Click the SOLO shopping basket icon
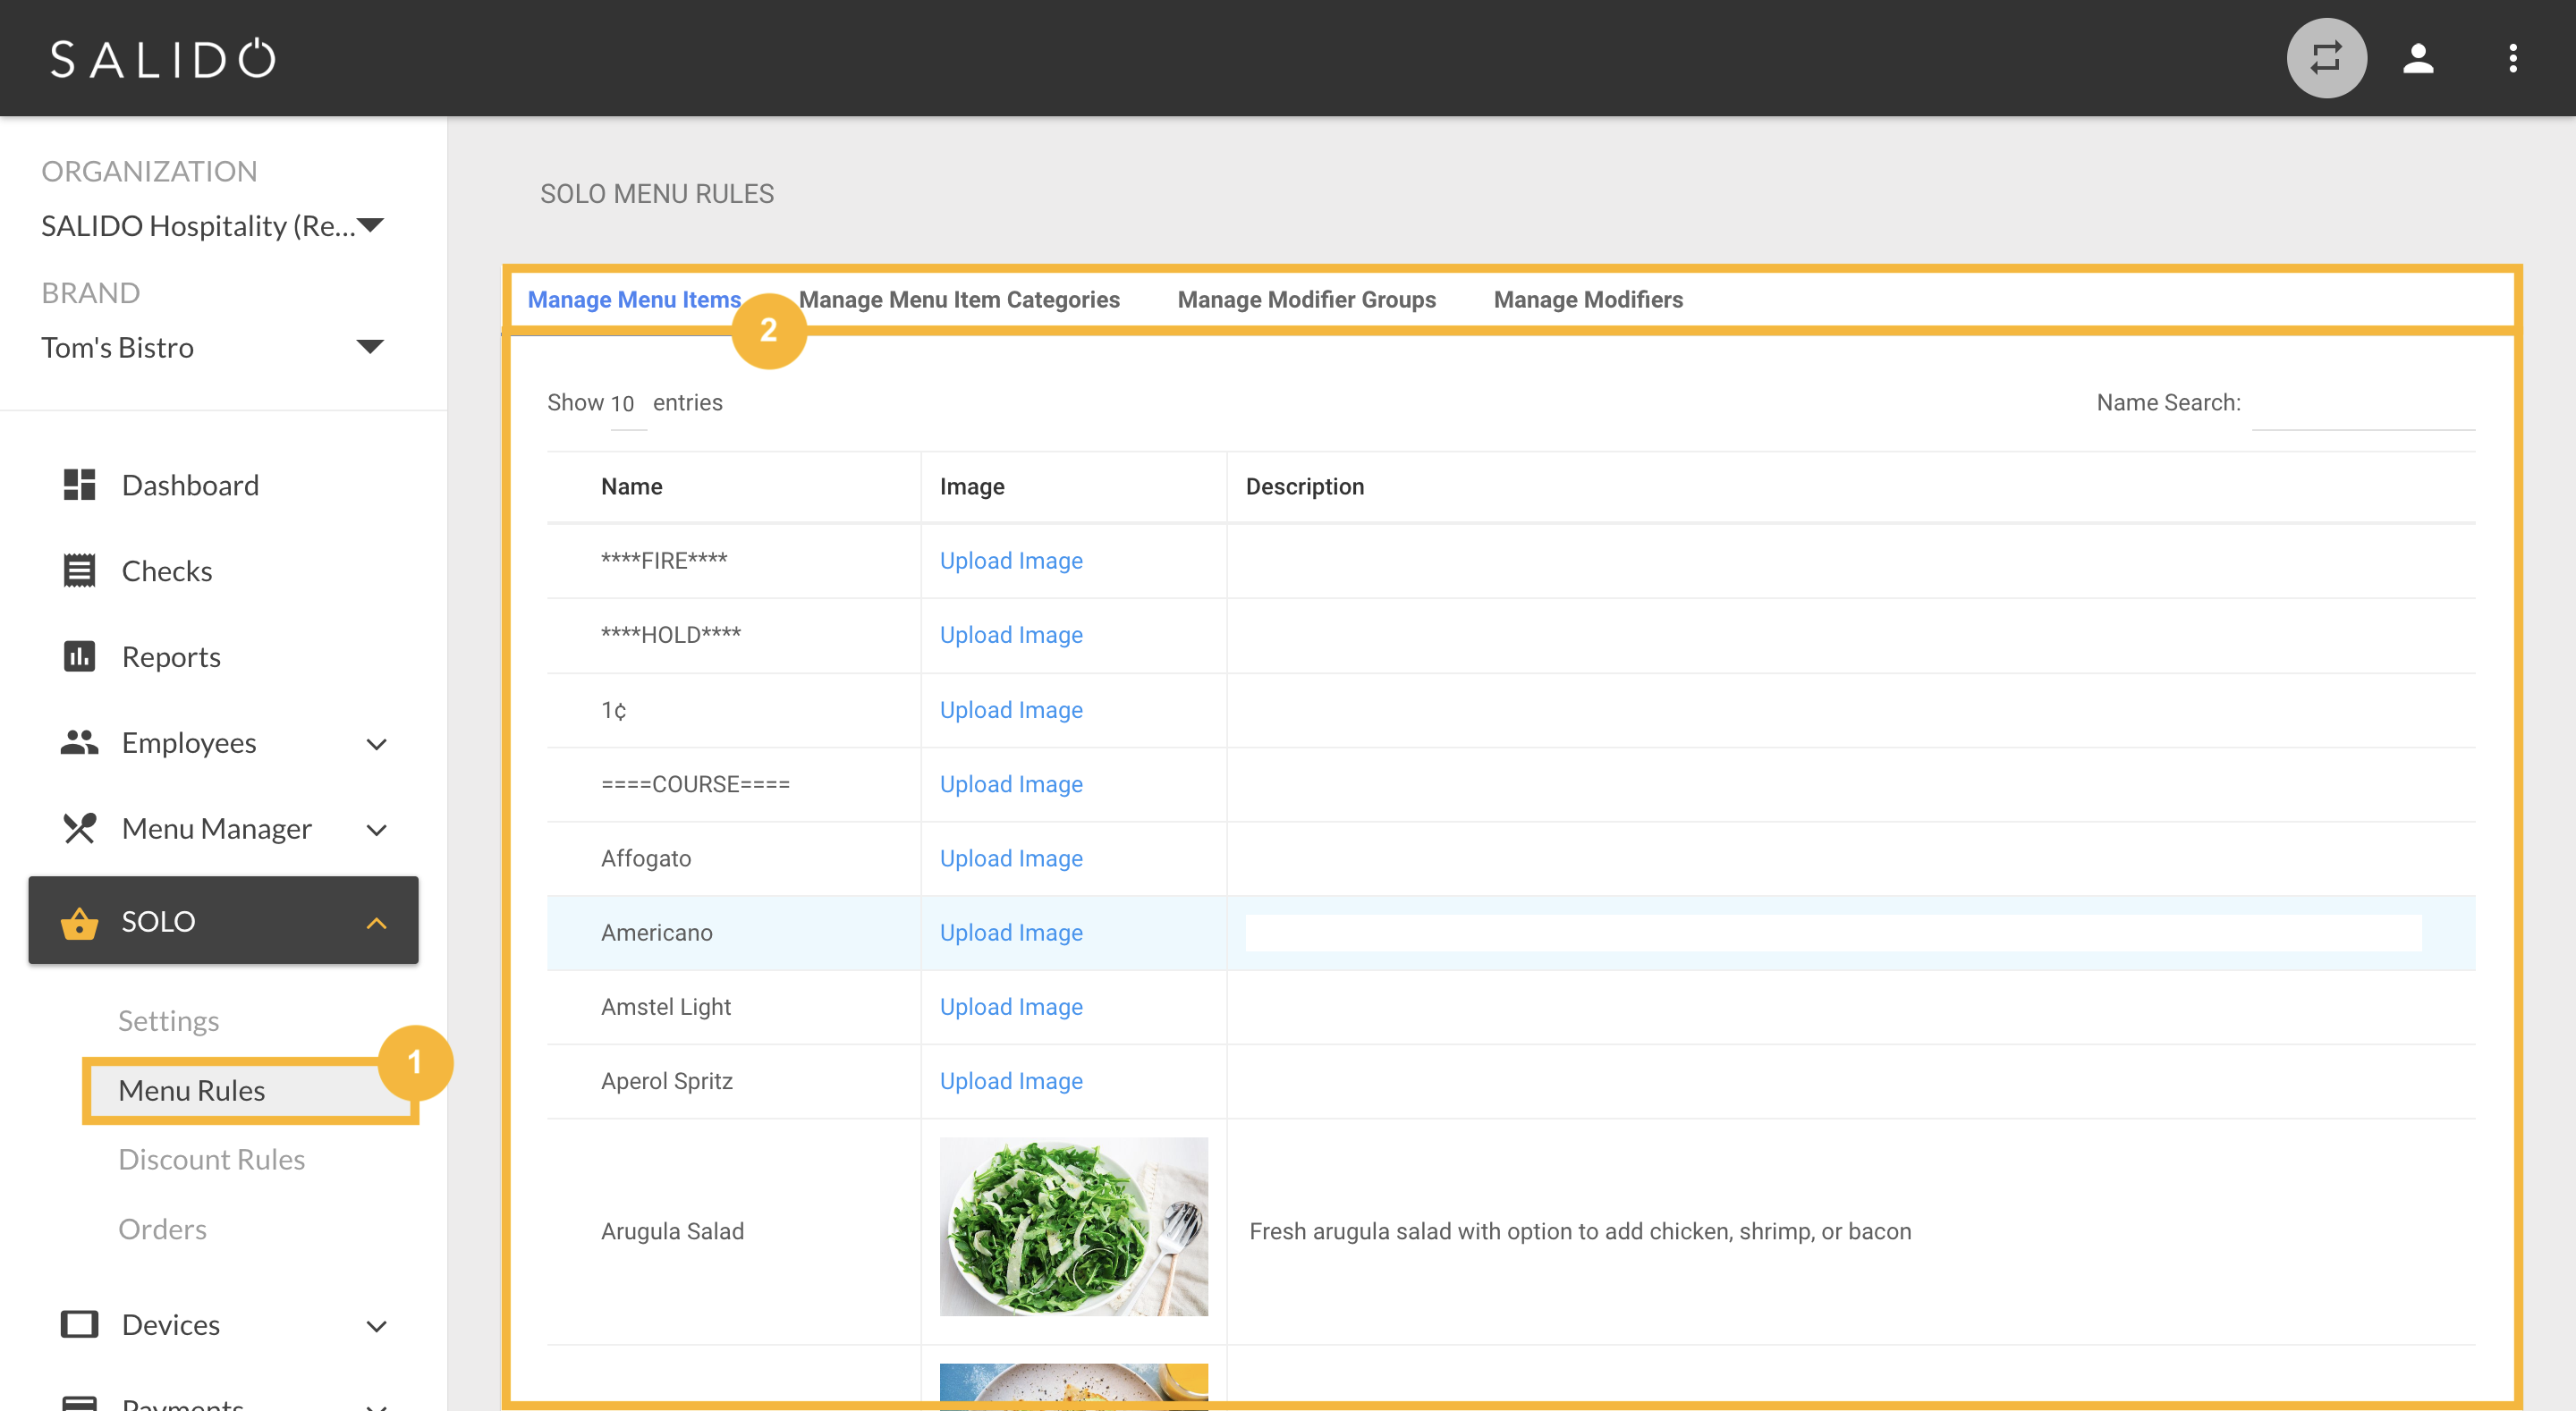Screen dimensions: 2576x1411 [x=79, y=922]
